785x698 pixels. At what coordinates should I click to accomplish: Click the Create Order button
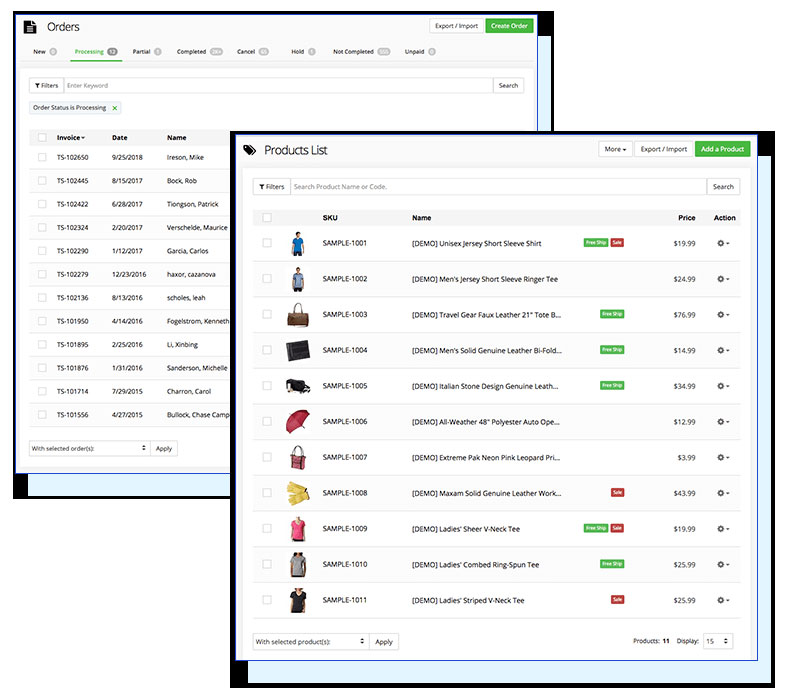(509, 26)
